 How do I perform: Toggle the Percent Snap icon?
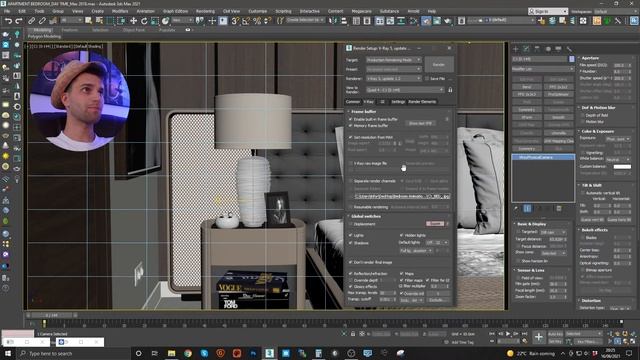tap(257, 20)
